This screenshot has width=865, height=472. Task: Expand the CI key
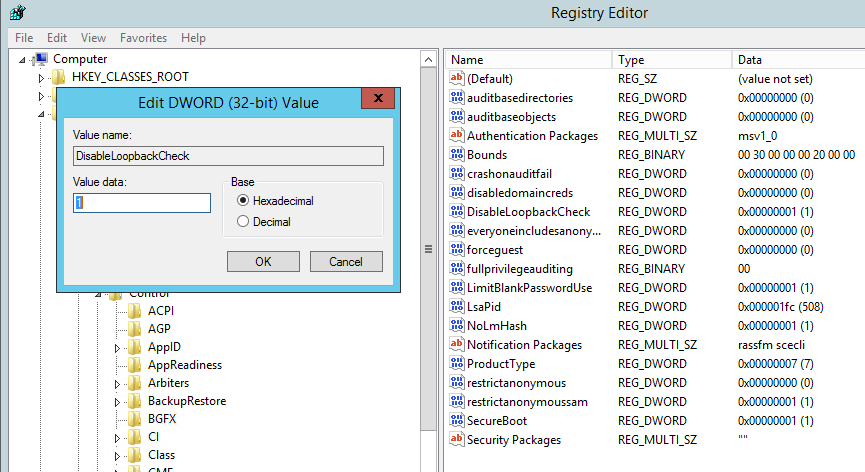(x=117, y=438)
